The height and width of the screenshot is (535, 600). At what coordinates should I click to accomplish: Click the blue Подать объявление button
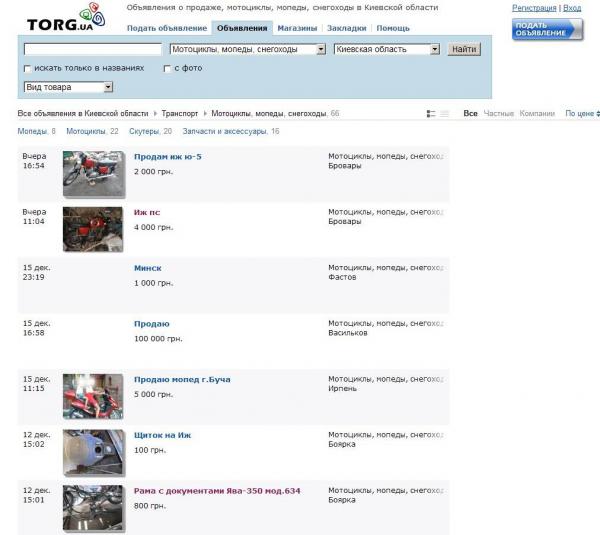(547, 29)
